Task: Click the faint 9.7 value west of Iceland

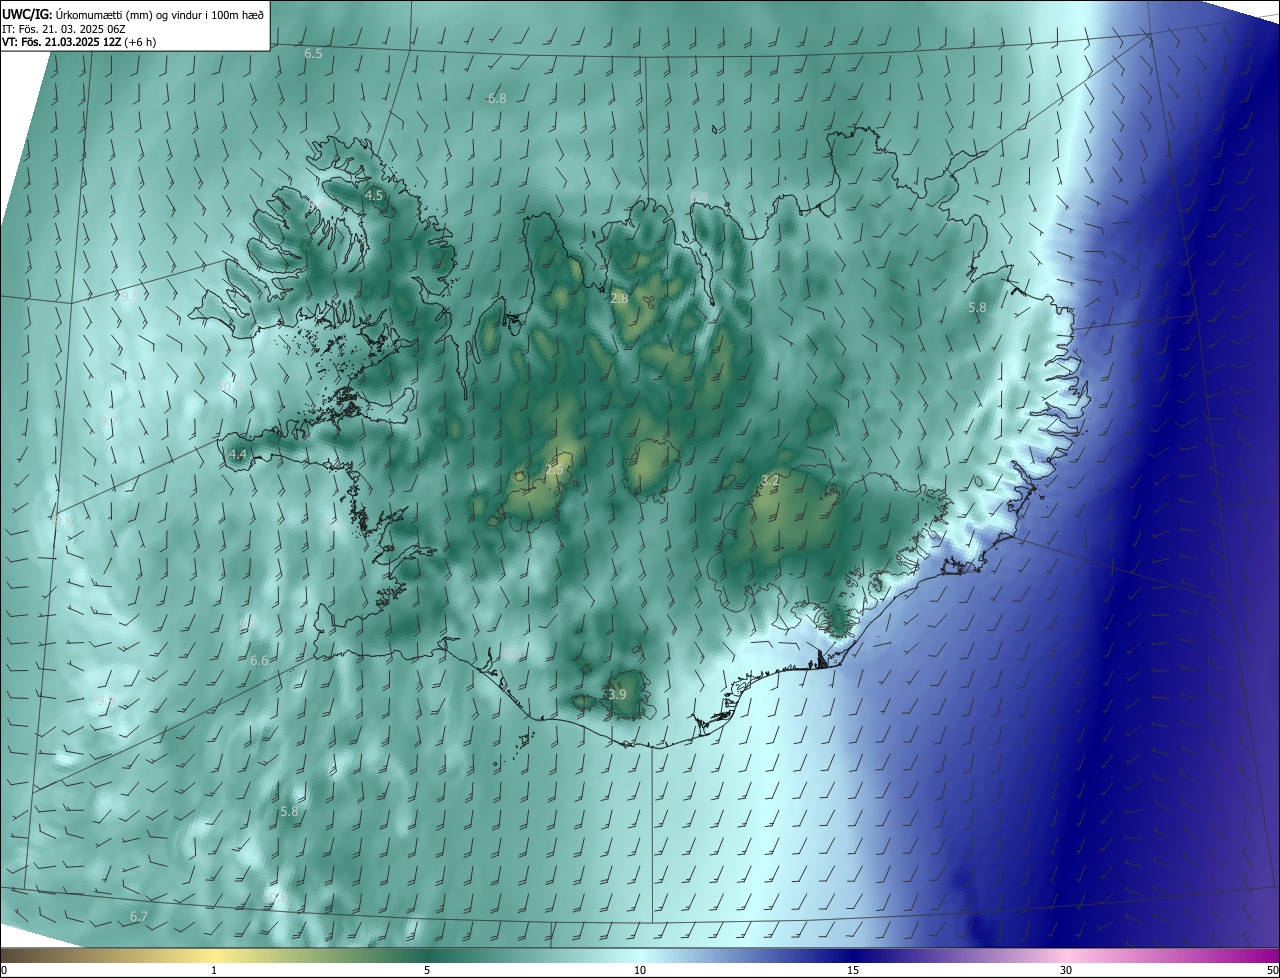Action: [108, 423]
